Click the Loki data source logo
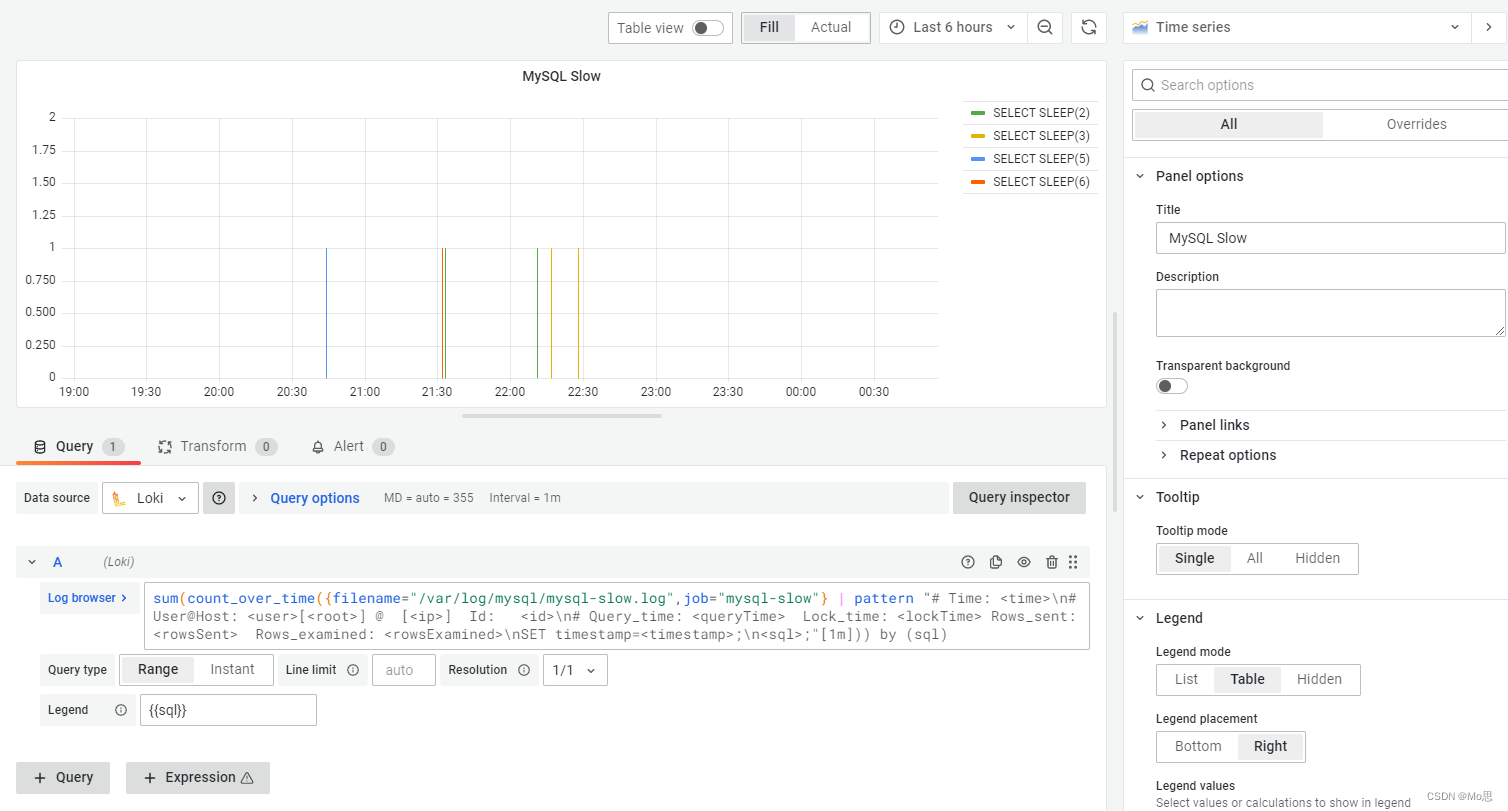This screenshot has height=811, width=1508. 119,498
